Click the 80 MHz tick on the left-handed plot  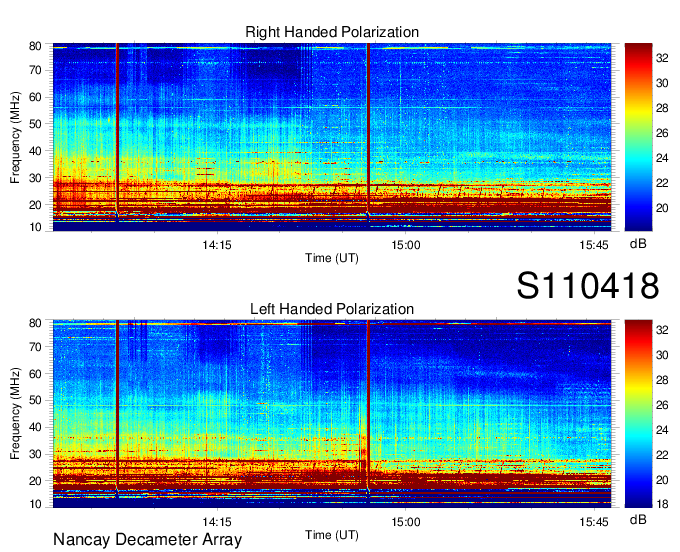pyautogui.click(x=35, y=323)
